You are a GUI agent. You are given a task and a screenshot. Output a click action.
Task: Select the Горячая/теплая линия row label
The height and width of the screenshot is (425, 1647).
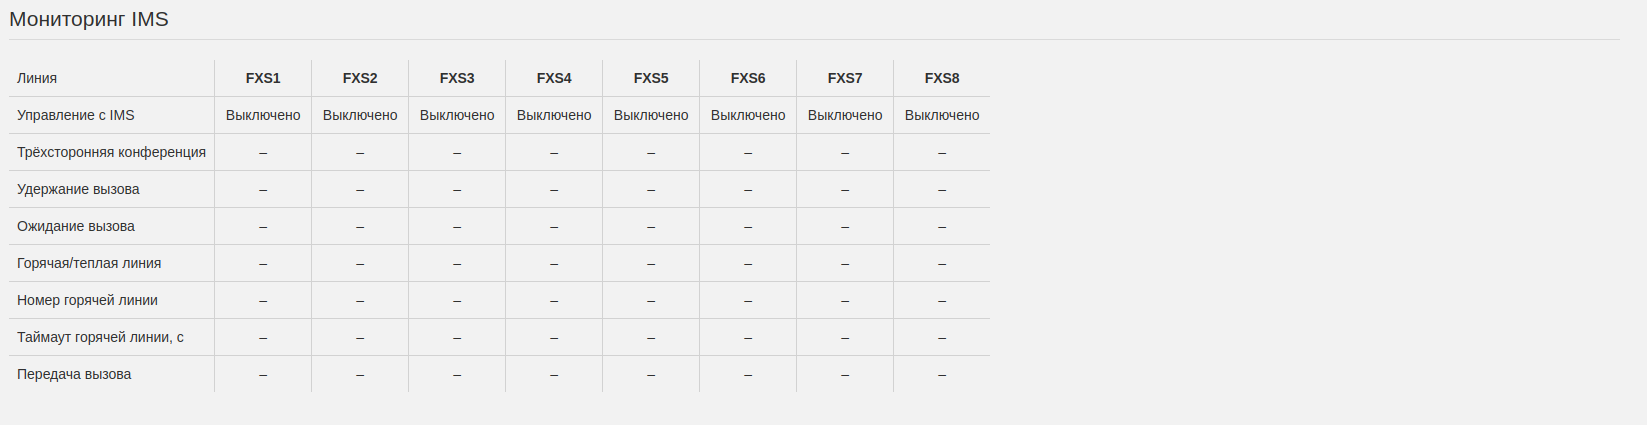(x=89, y=263)
